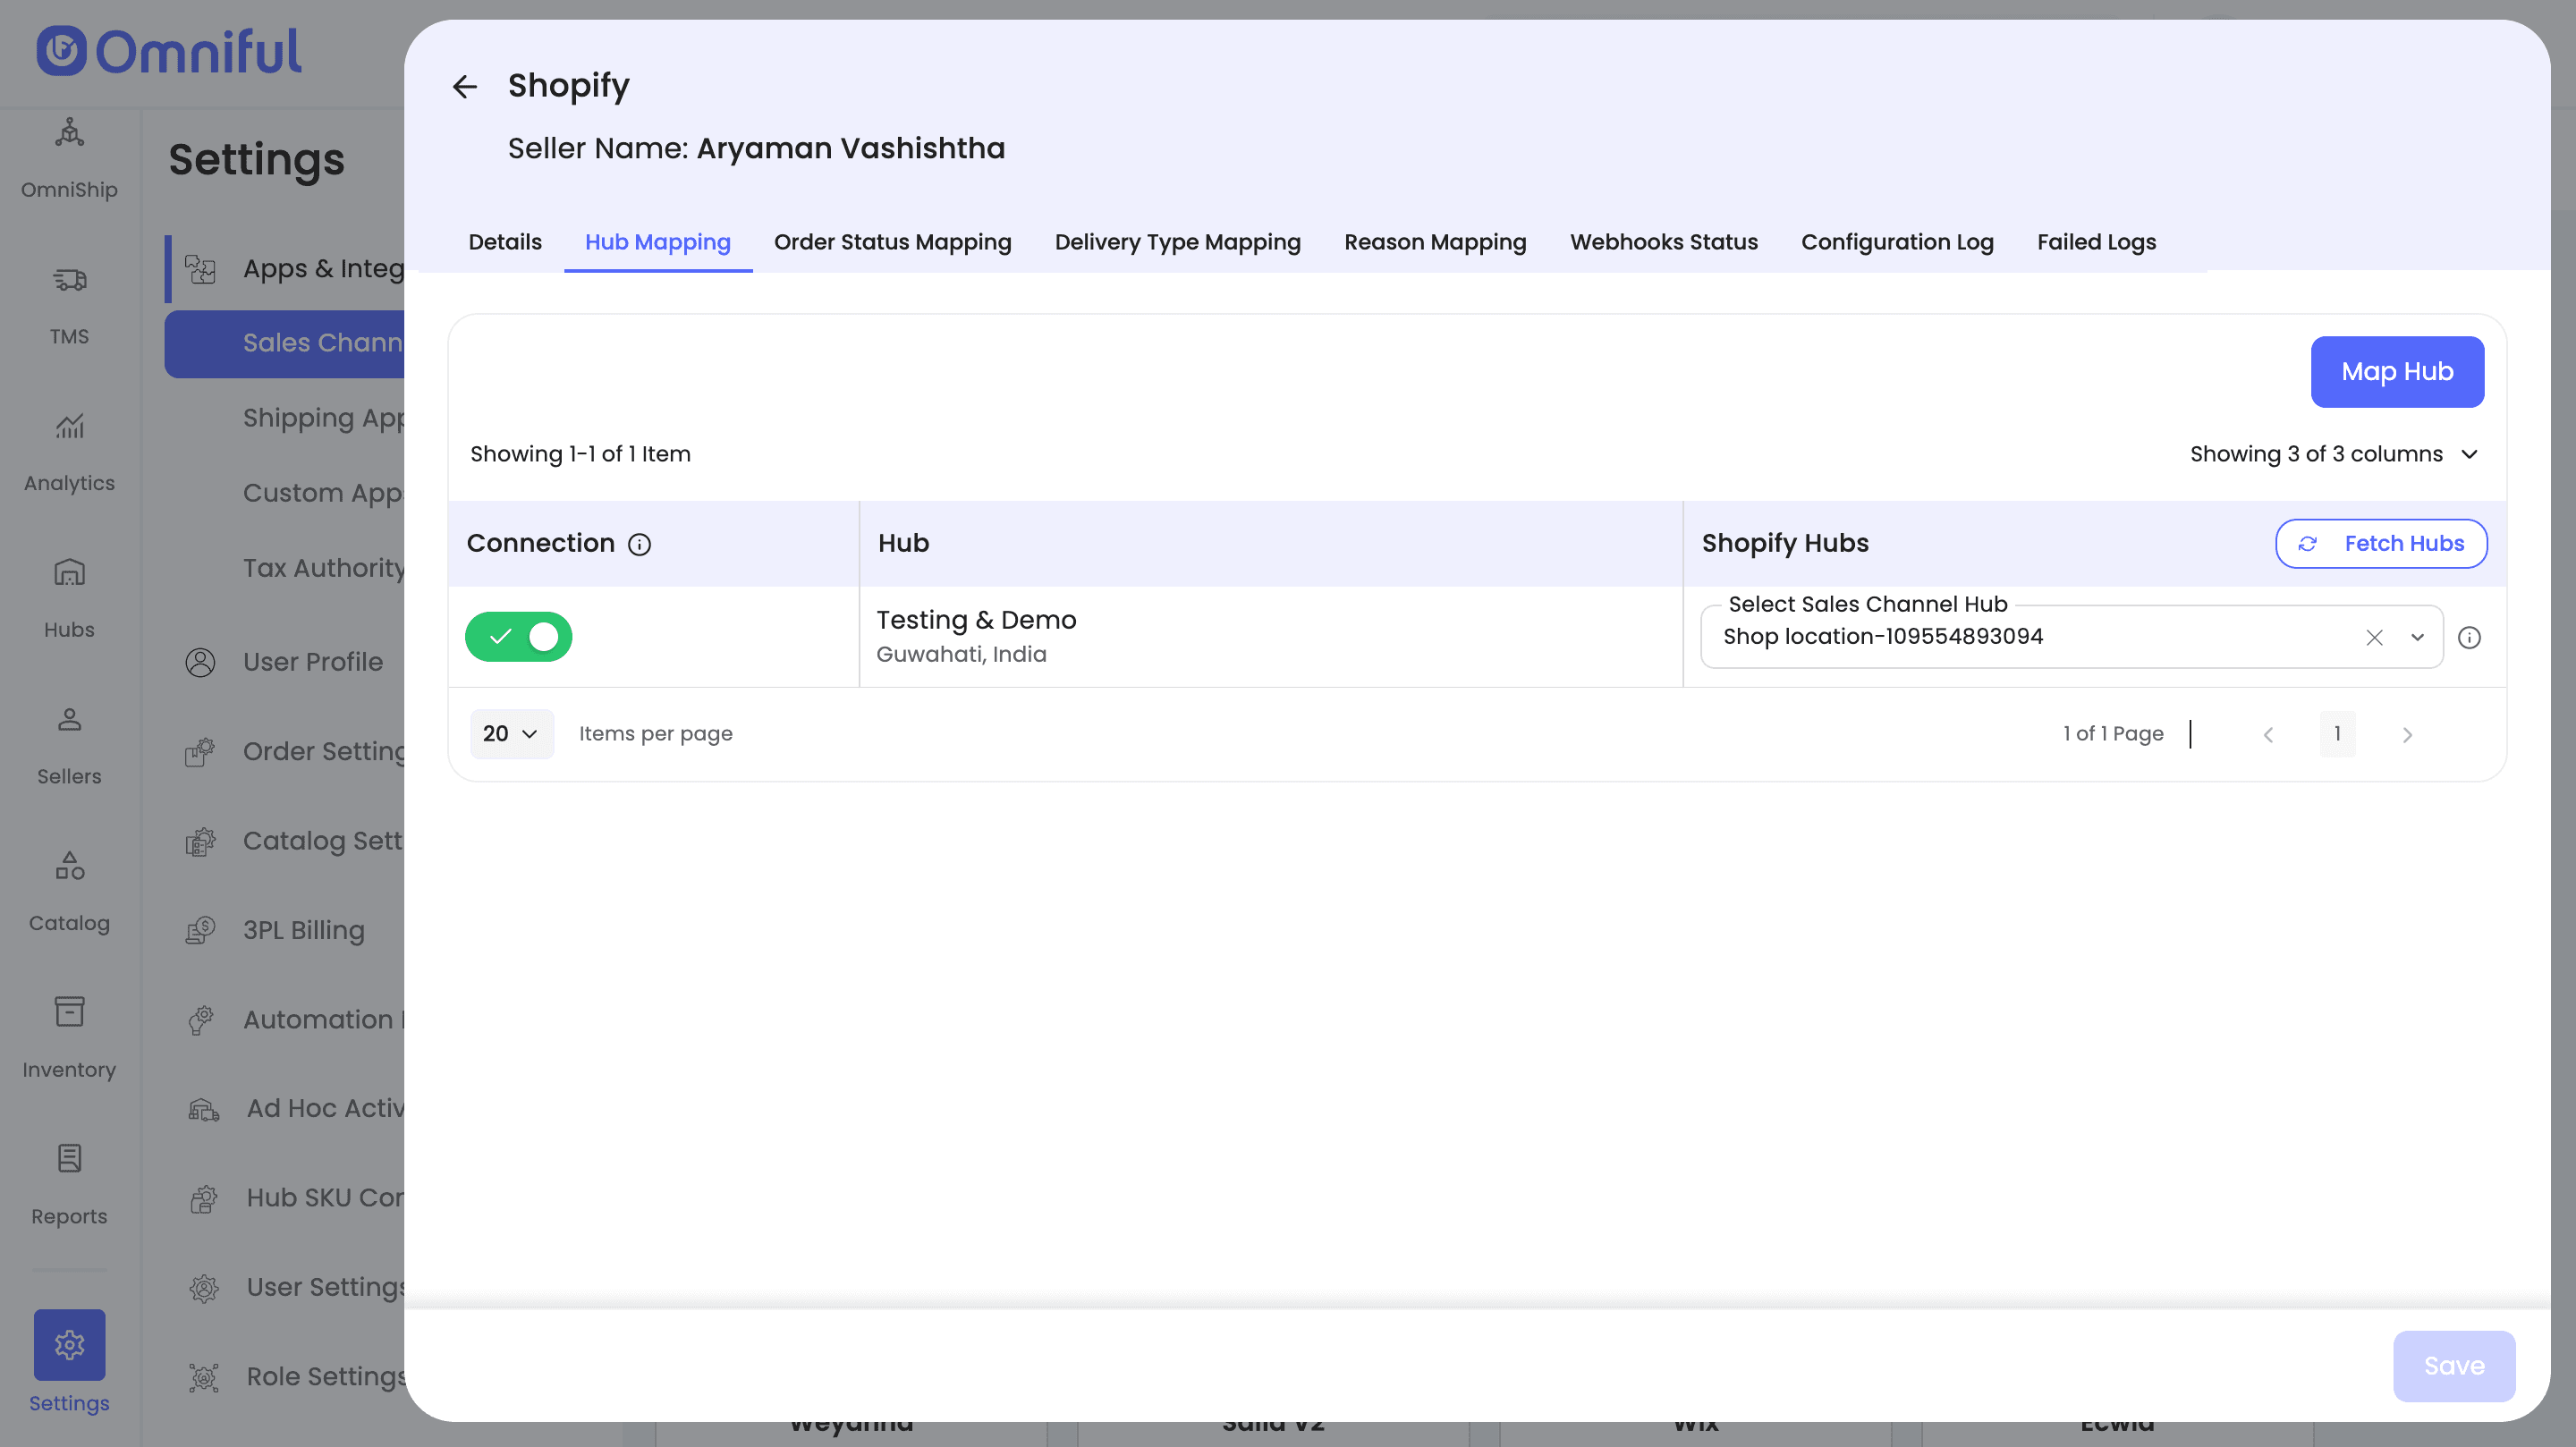Switch to the Webhooks Status tab
The image size is (2576, 1447).
click(1663, 242)
